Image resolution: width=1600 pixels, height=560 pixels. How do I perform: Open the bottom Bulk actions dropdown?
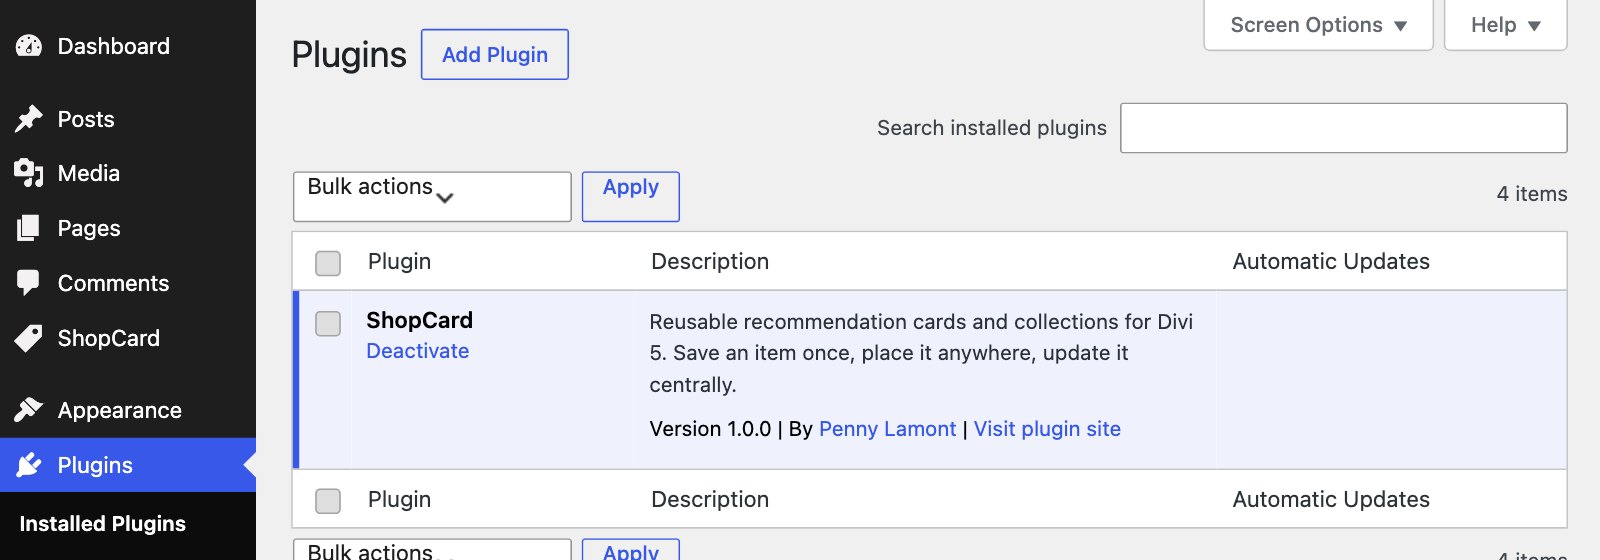[432, 550]
